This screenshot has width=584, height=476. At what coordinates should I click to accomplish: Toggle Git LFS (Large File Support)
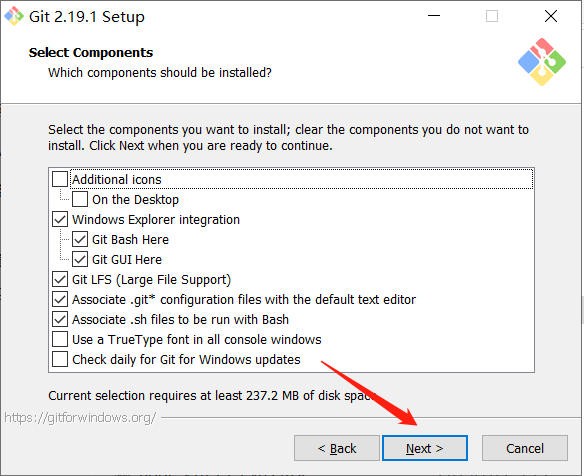point(60,279)
